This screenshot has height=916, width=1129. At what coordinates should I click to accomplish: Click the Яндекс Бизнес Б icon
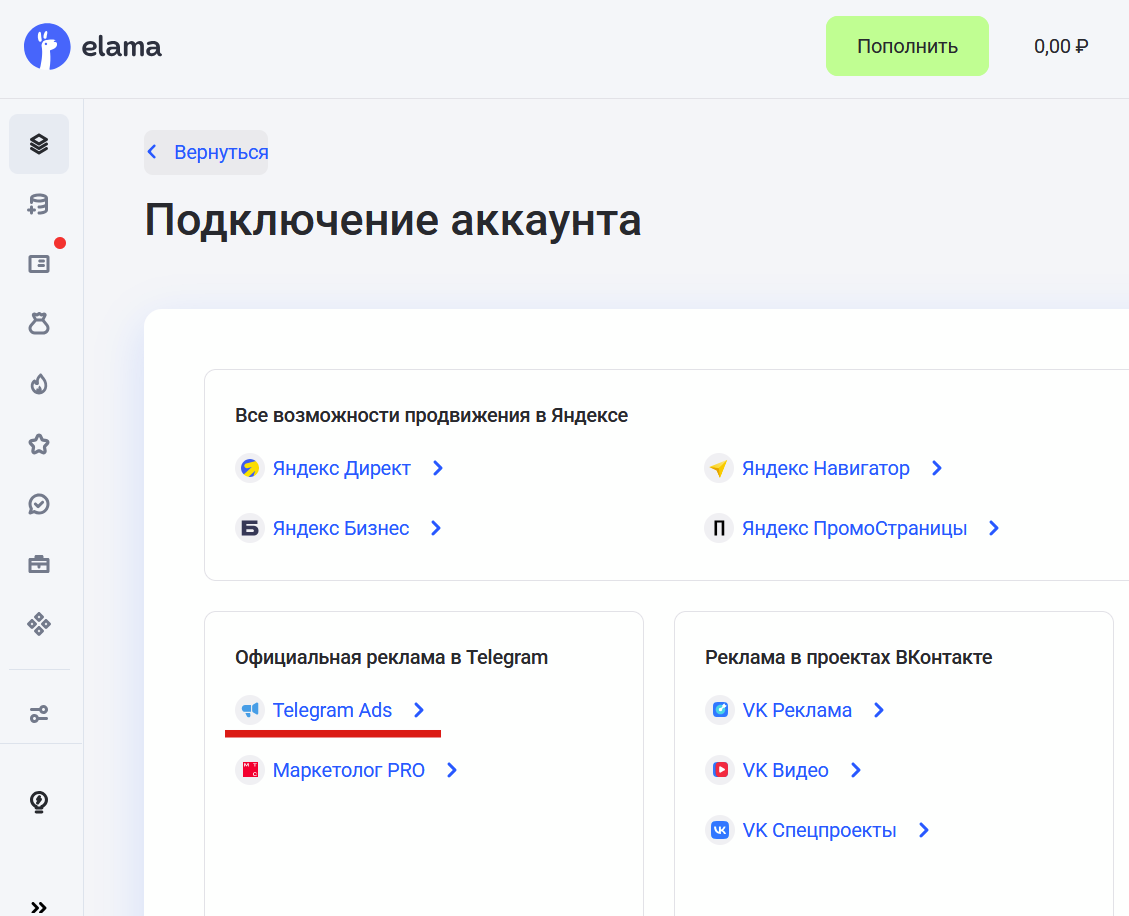click(x=250, y=528)
